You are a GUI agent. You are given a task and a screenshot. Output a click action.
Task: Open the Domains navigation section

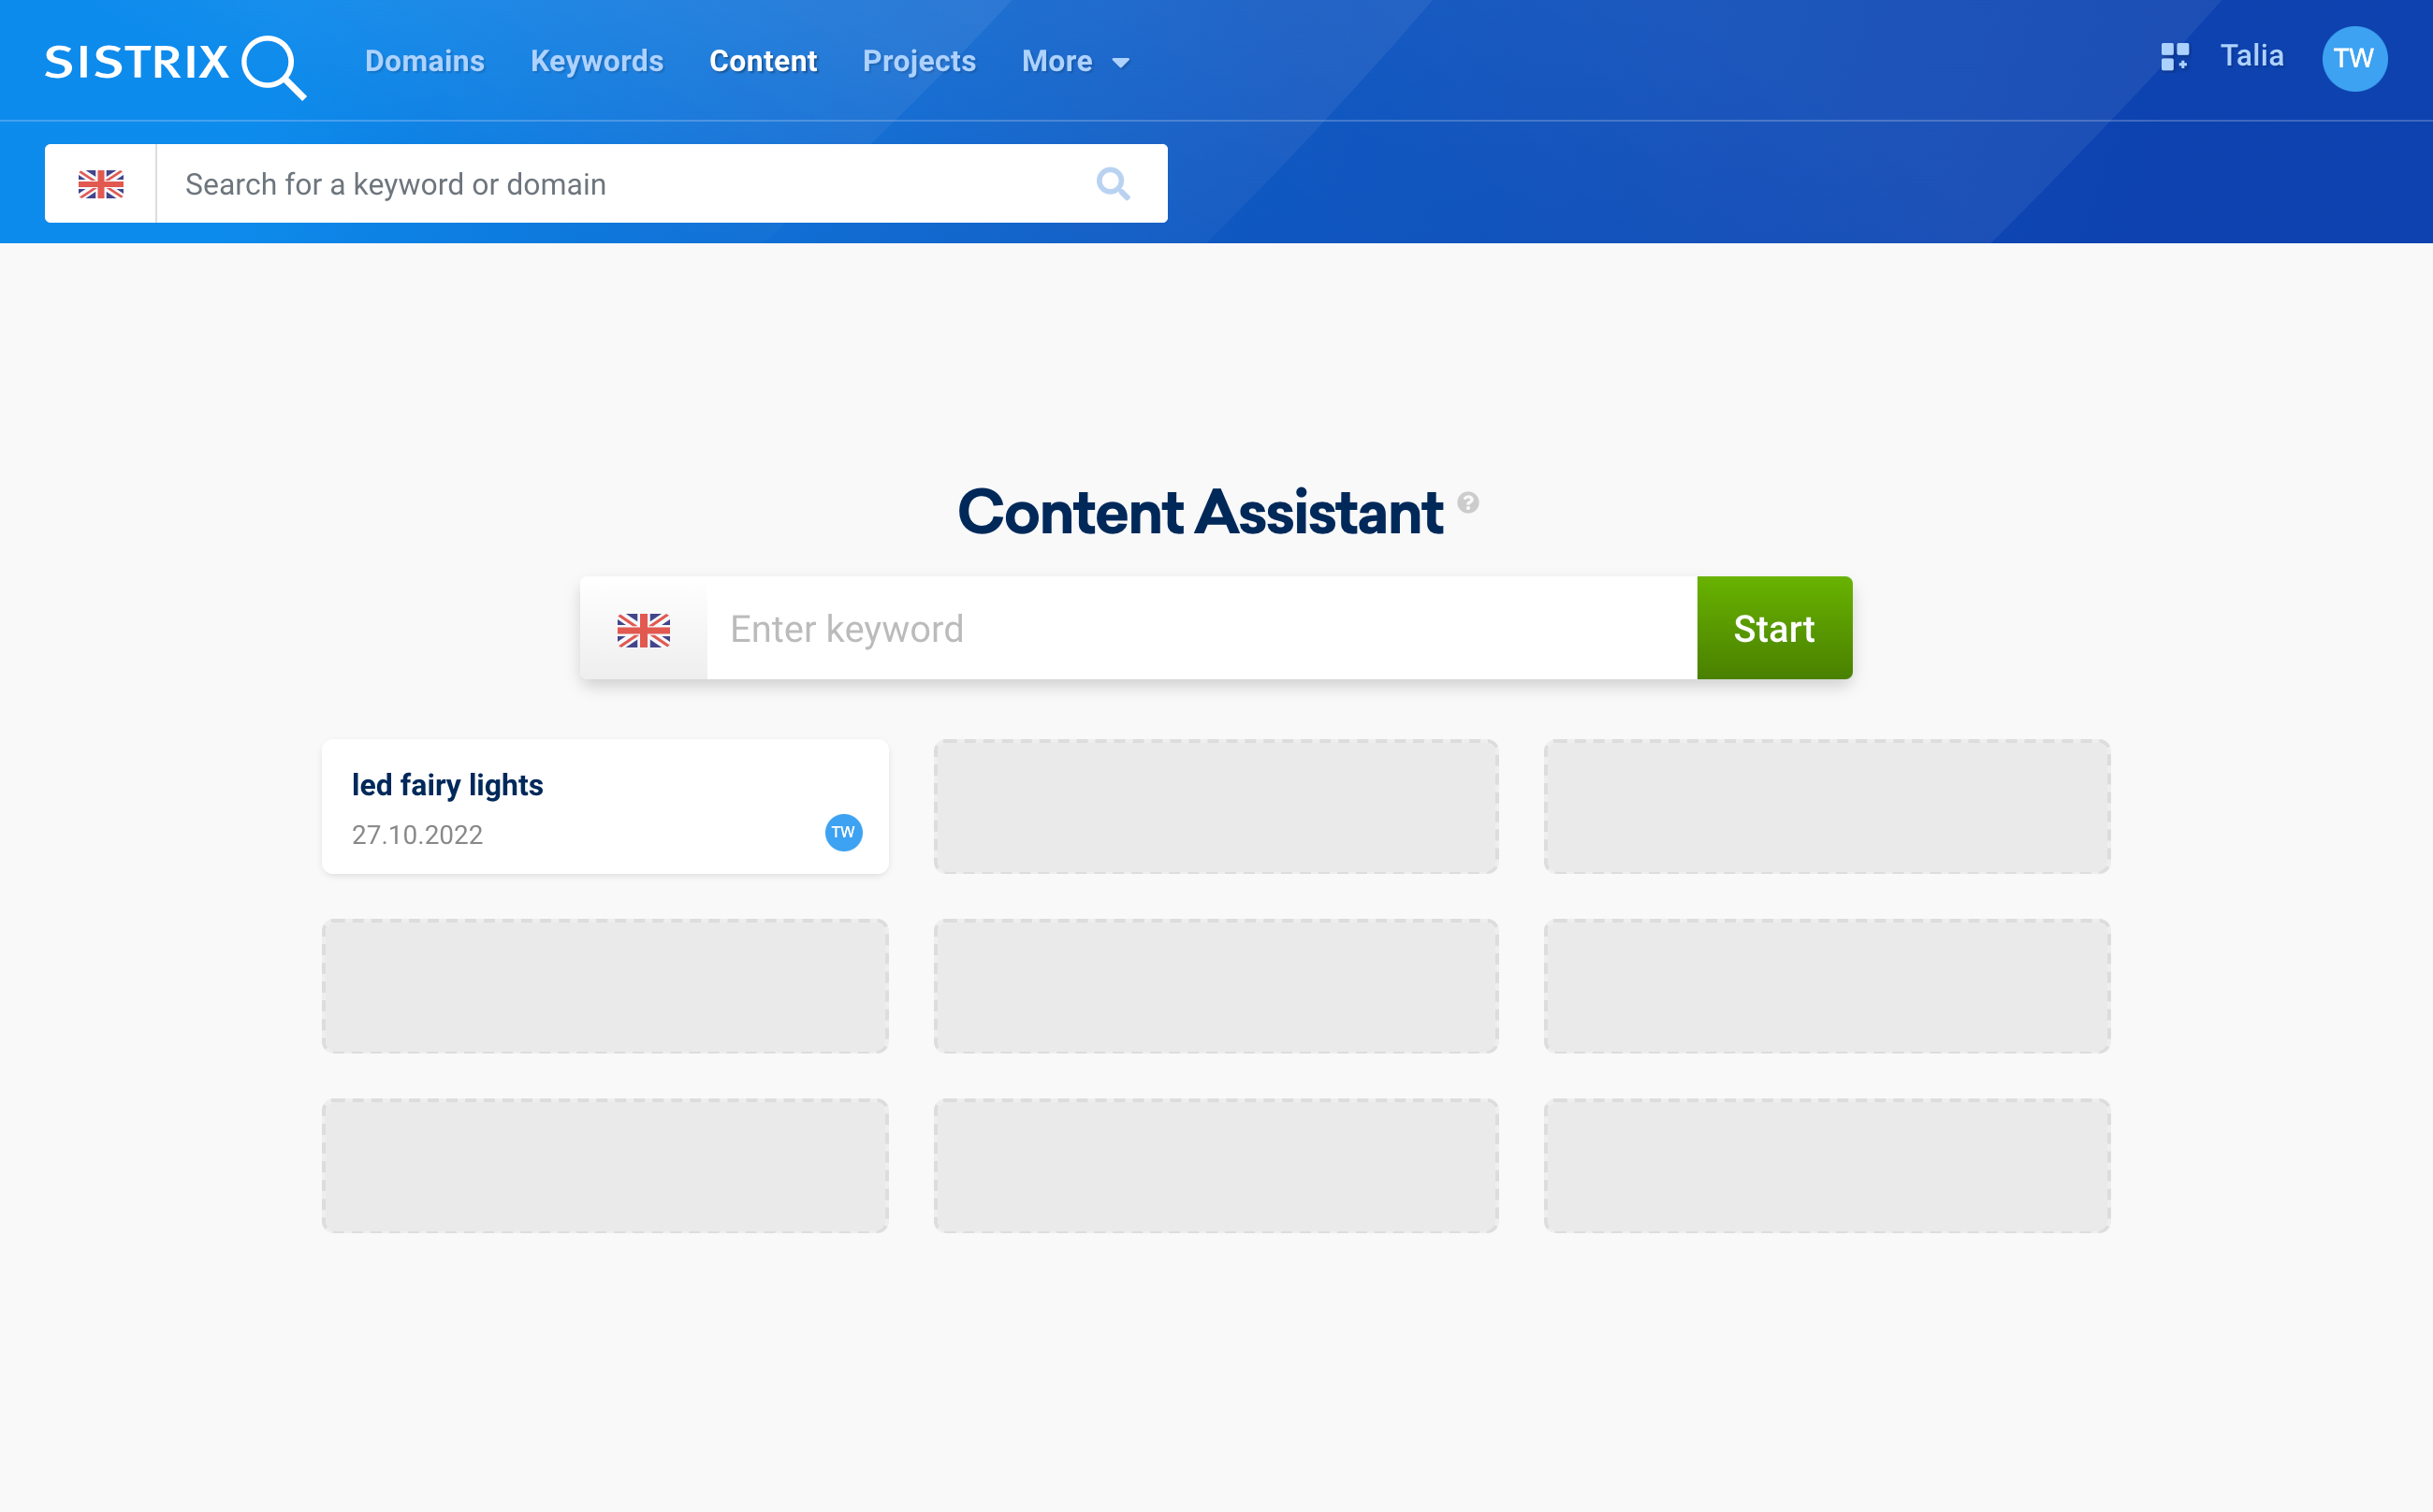(x=425, y=61)
